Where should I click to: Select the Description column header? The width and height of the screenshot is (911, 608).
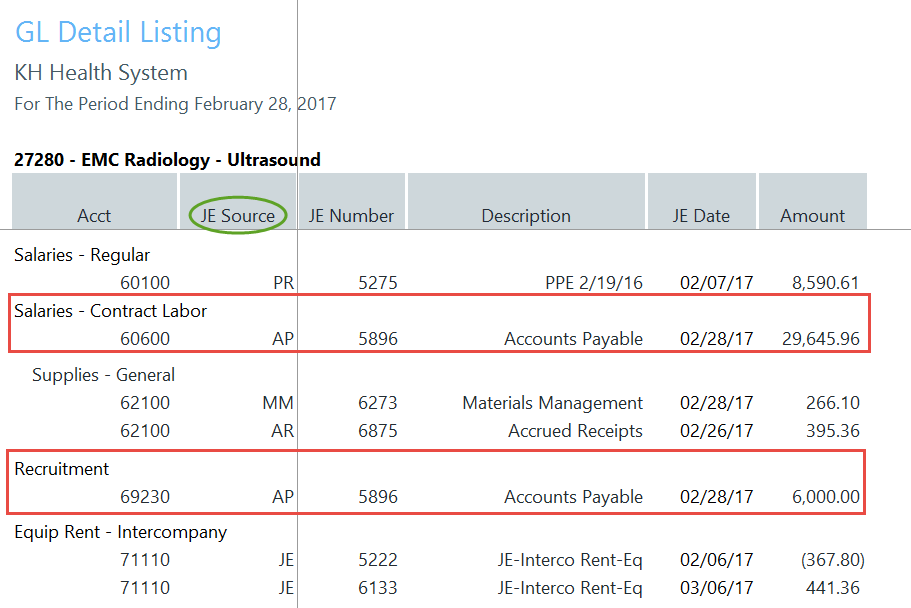tap(526, 215)
